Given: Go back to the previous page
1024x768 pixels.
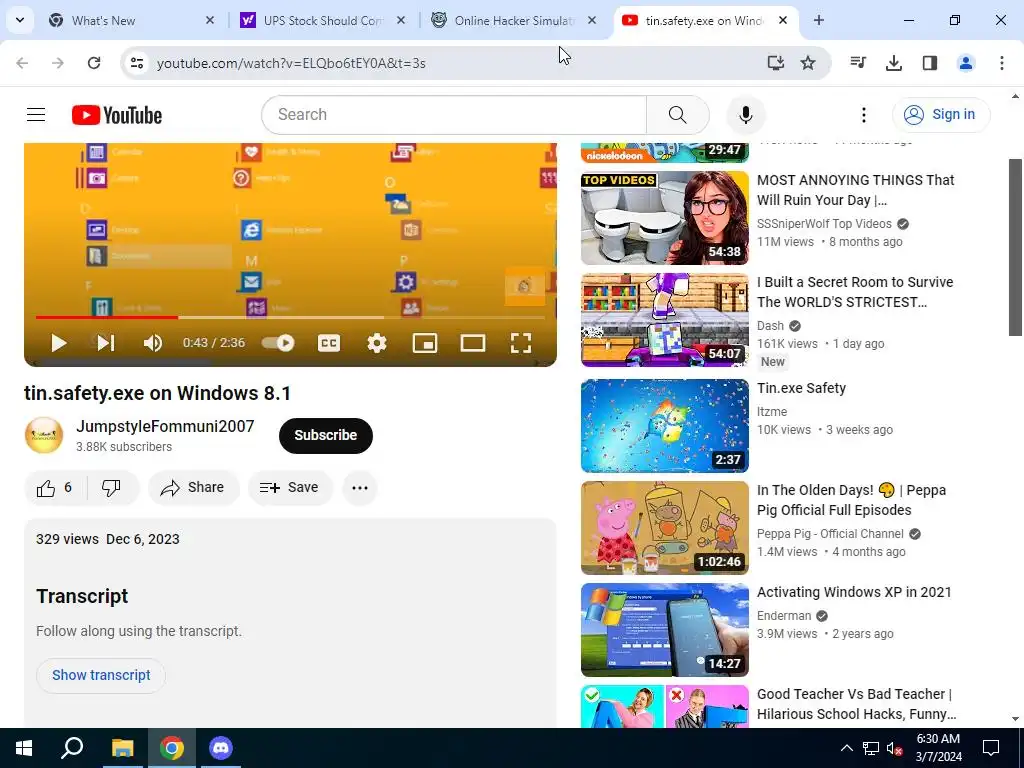Looking at the screenshot, I should click(x=22, y=63).
